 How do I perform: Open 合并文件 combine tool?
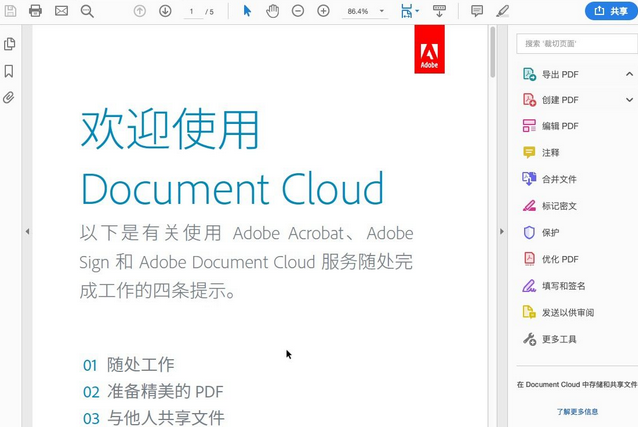(x=550, y=179)
